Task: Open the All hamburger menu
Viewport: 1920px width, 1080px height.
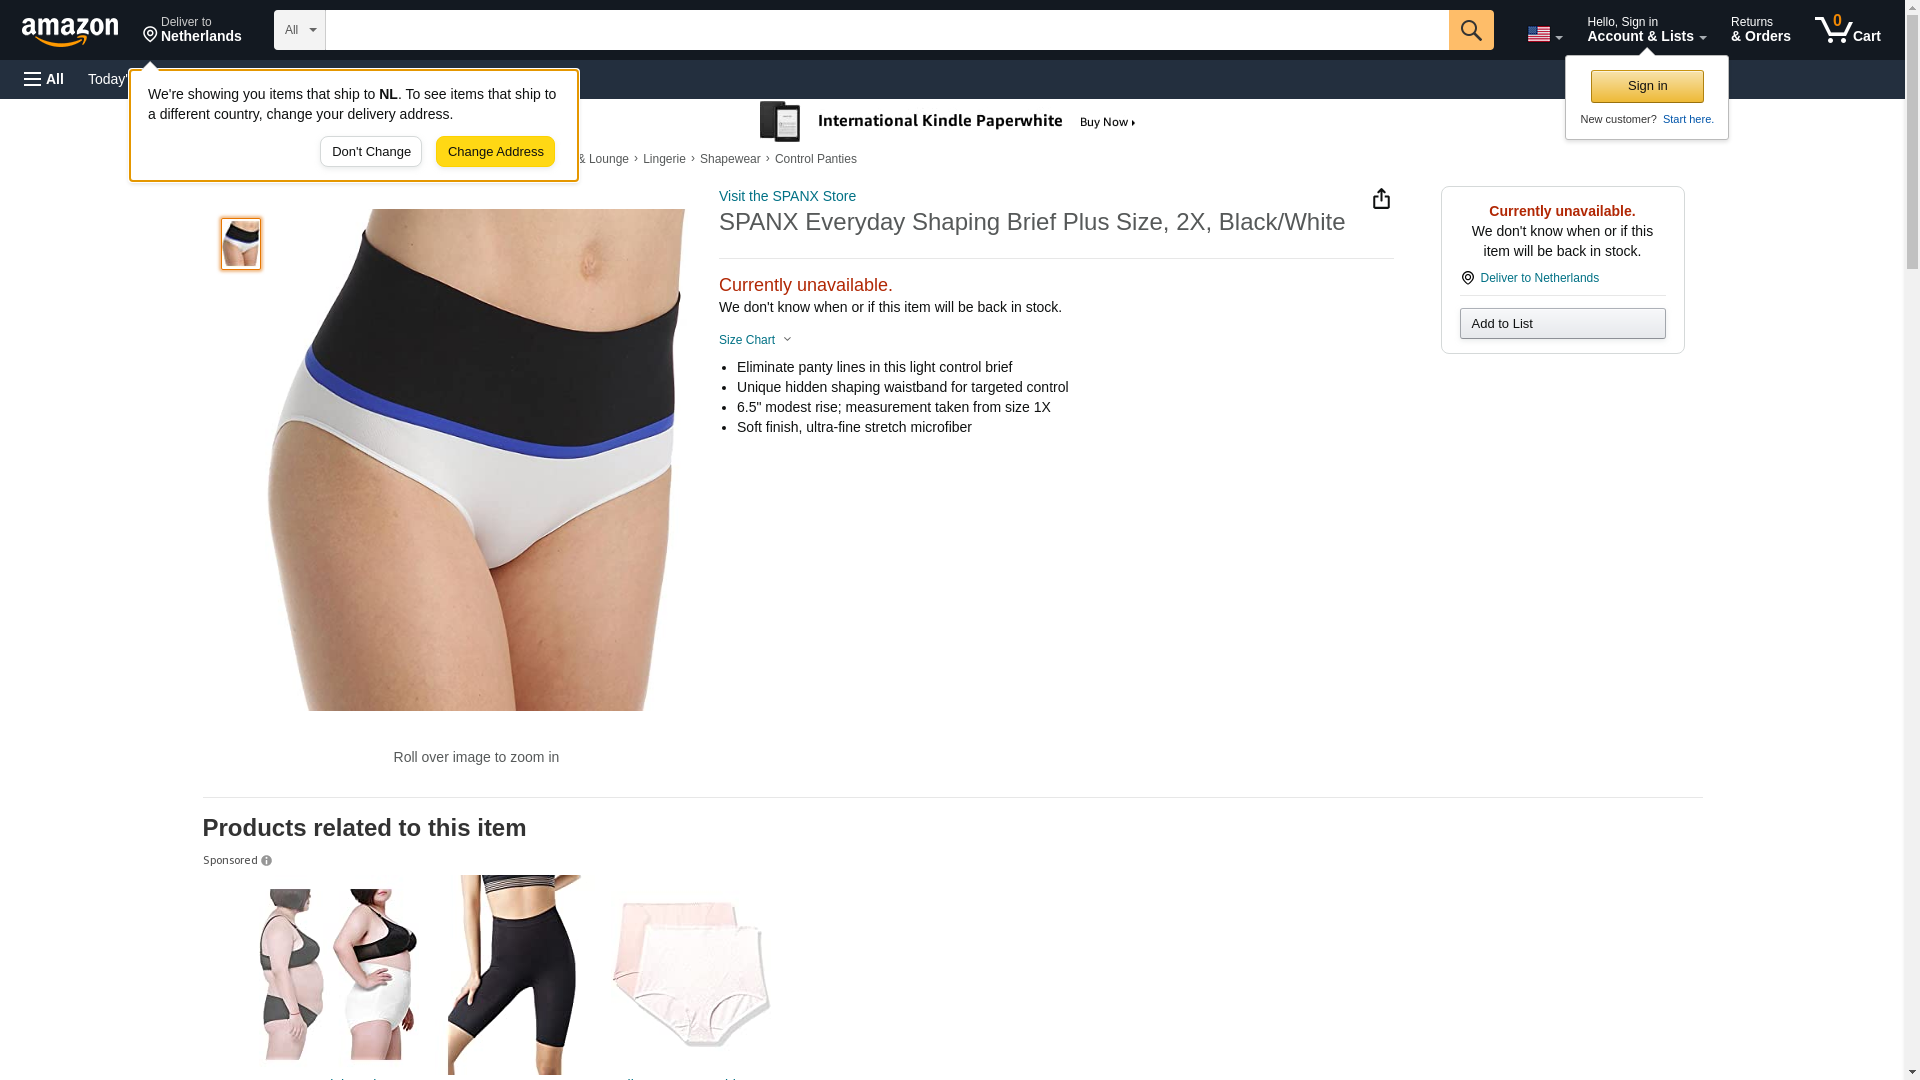Action: point(44,79)
